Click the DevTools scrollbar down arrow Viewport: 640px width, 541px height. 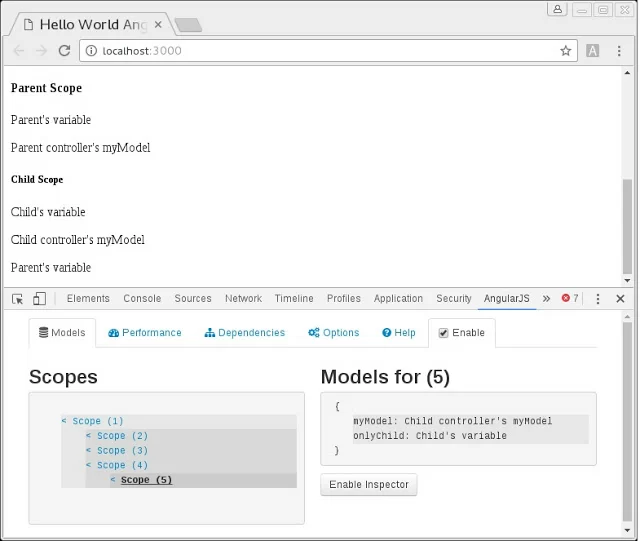(x=627, y=530)
